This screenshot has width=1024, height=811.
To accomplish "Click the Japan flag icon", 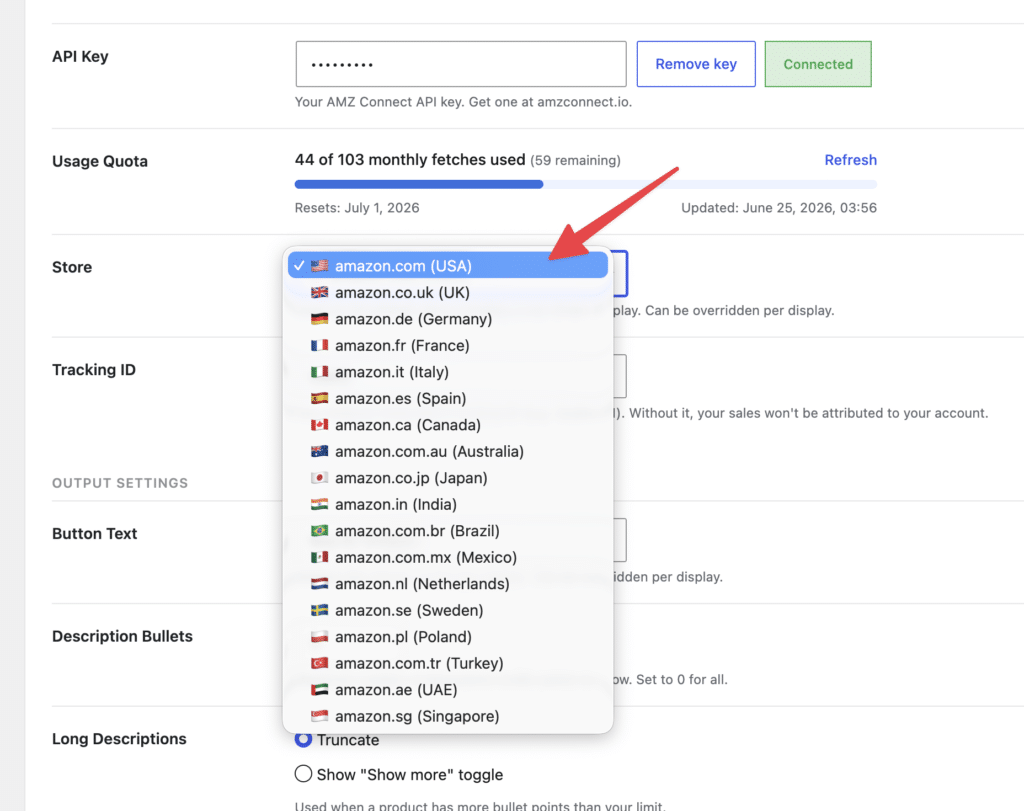I will click(319, 478).
